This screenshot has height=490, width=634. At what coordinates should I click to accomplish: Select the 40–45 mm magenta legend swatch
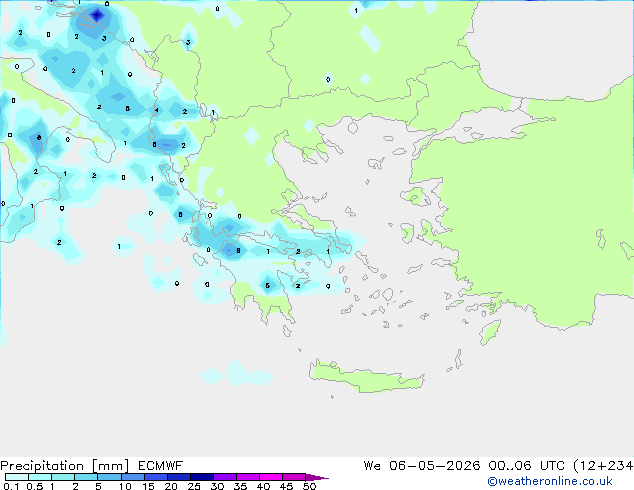[x=271, y=477]
